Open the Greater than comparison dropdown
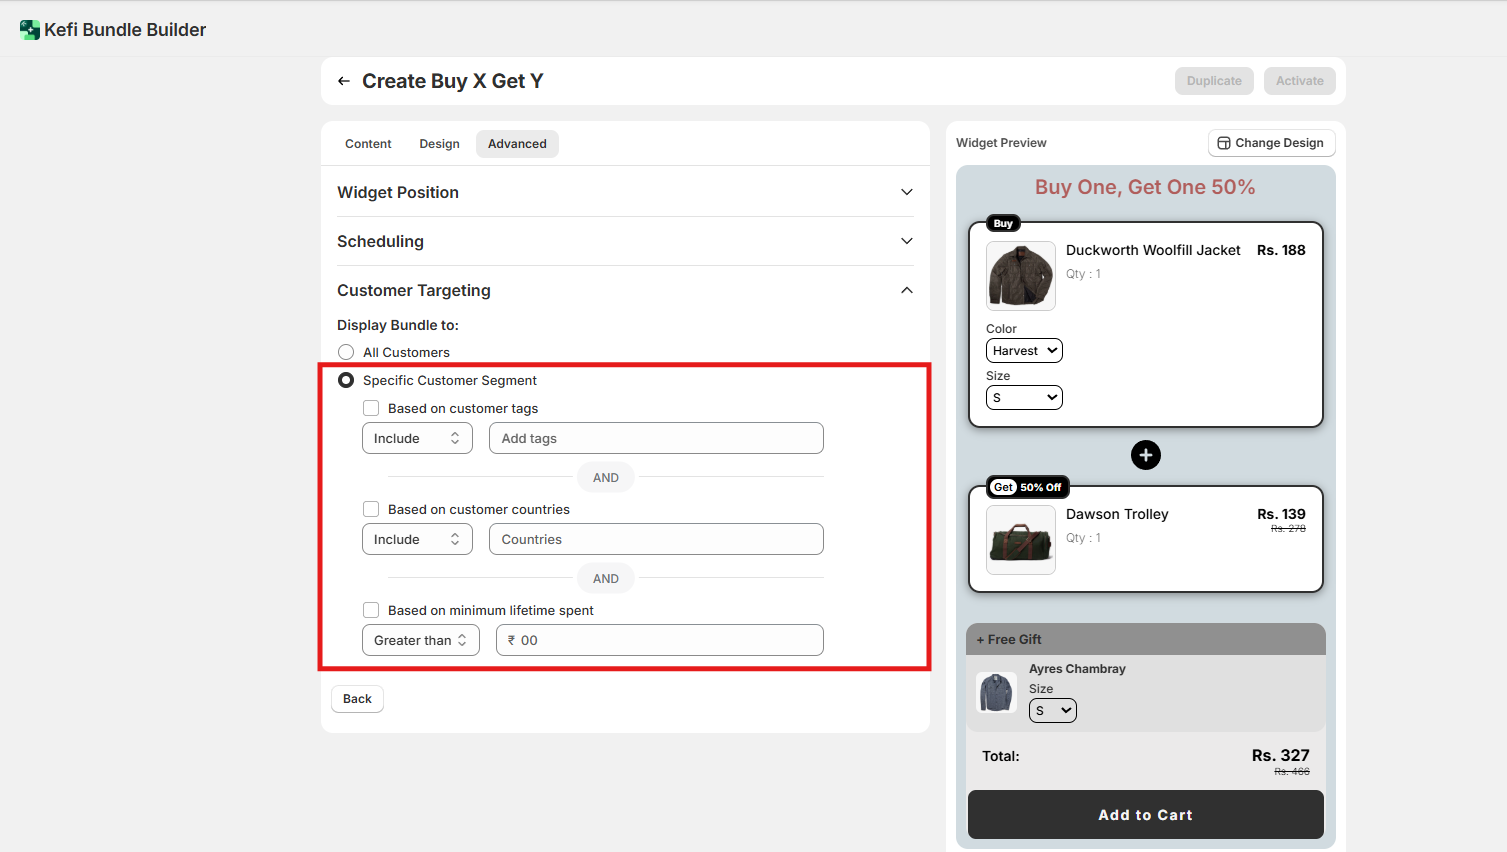The image size is (1507, 852). 420,640
